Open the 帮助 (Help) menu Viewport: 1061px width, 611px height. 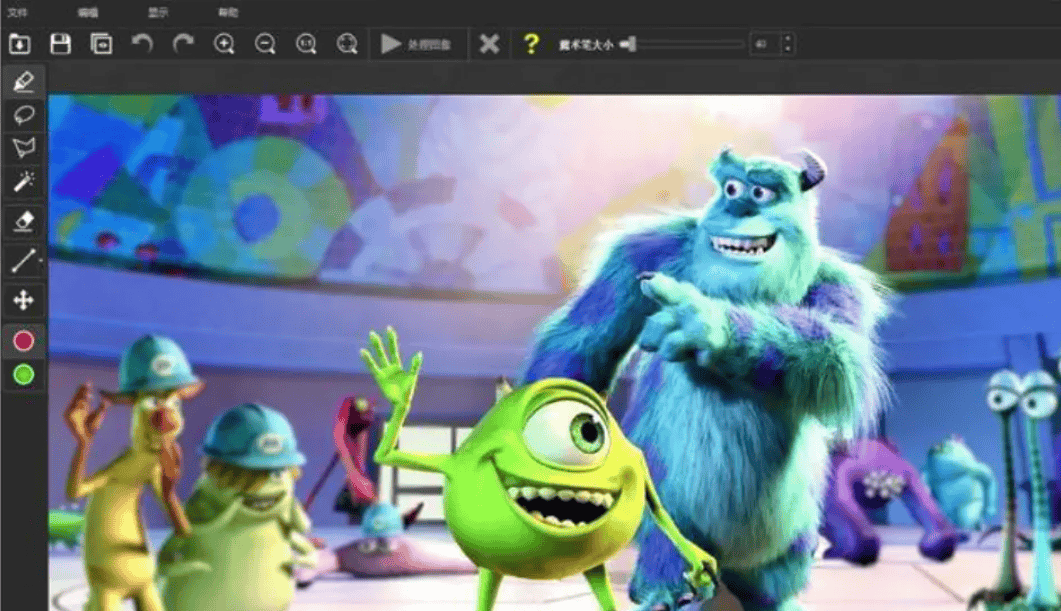click(x=228, y=12)
